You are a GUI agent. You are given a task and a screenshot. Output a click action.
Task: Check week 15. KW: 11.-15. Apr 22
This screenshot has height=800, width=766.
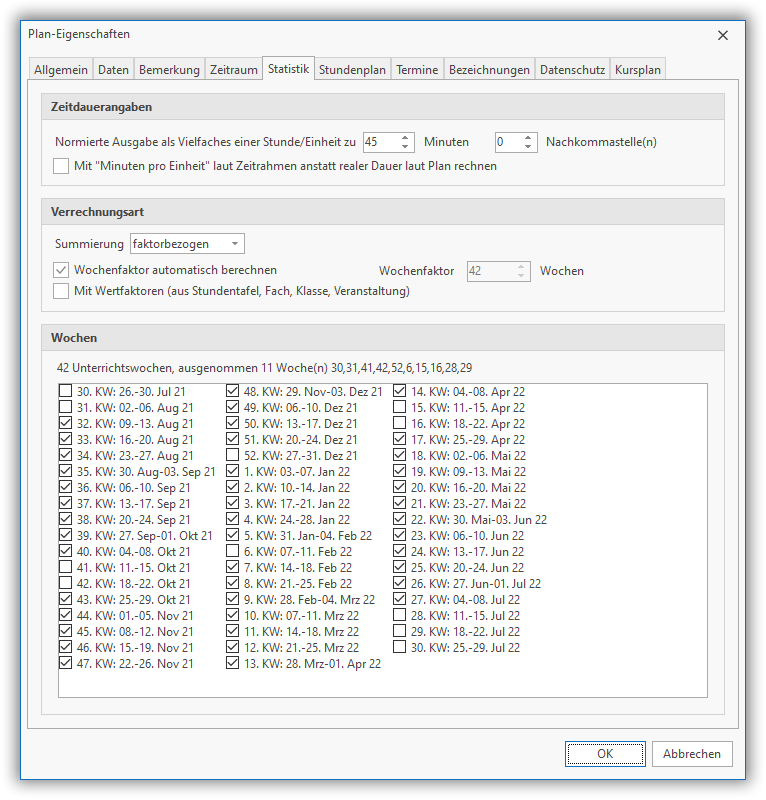click(400, 408)
